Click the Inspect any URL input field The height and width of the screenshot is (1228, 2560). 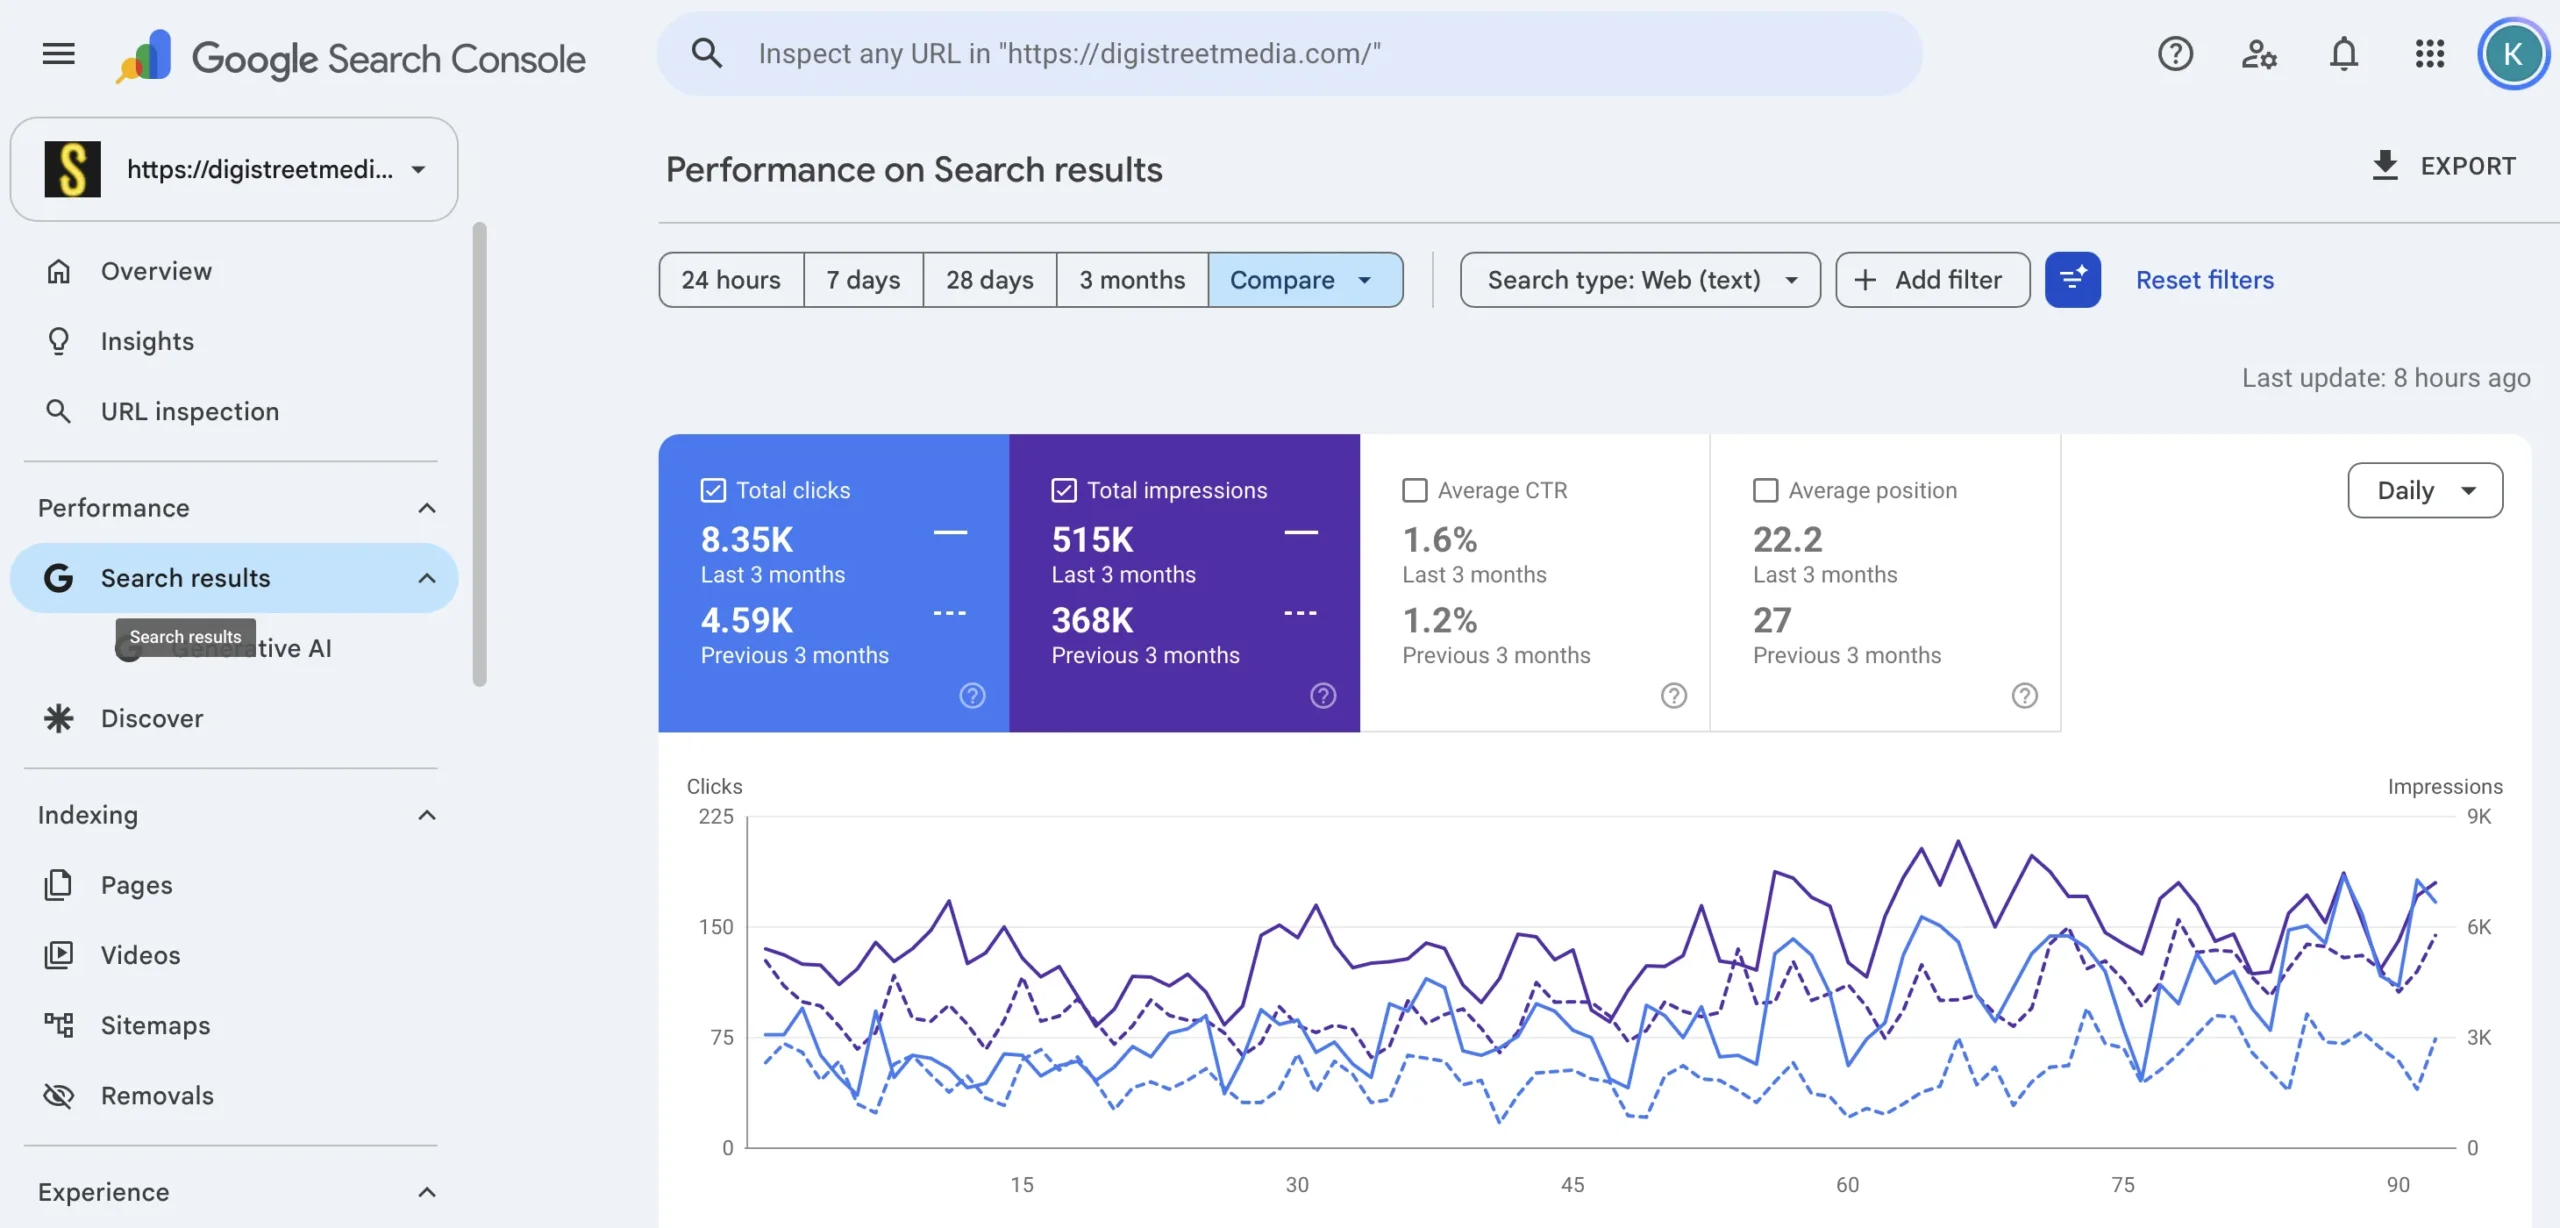[1290, 54]
